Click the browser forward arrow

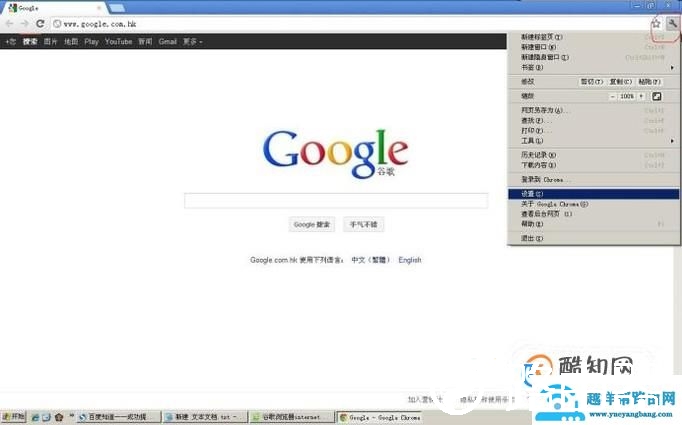click(x=25, y=23)
